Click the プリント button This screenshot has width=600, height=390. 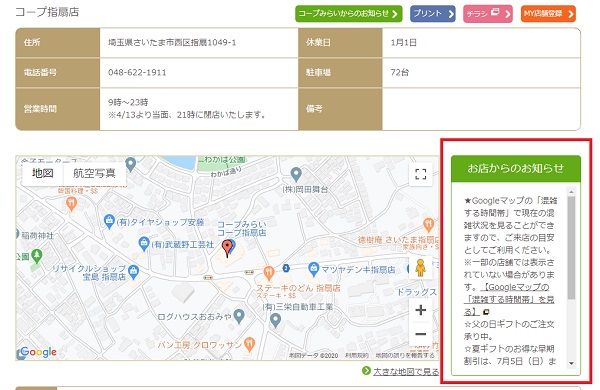coord(433,14)
